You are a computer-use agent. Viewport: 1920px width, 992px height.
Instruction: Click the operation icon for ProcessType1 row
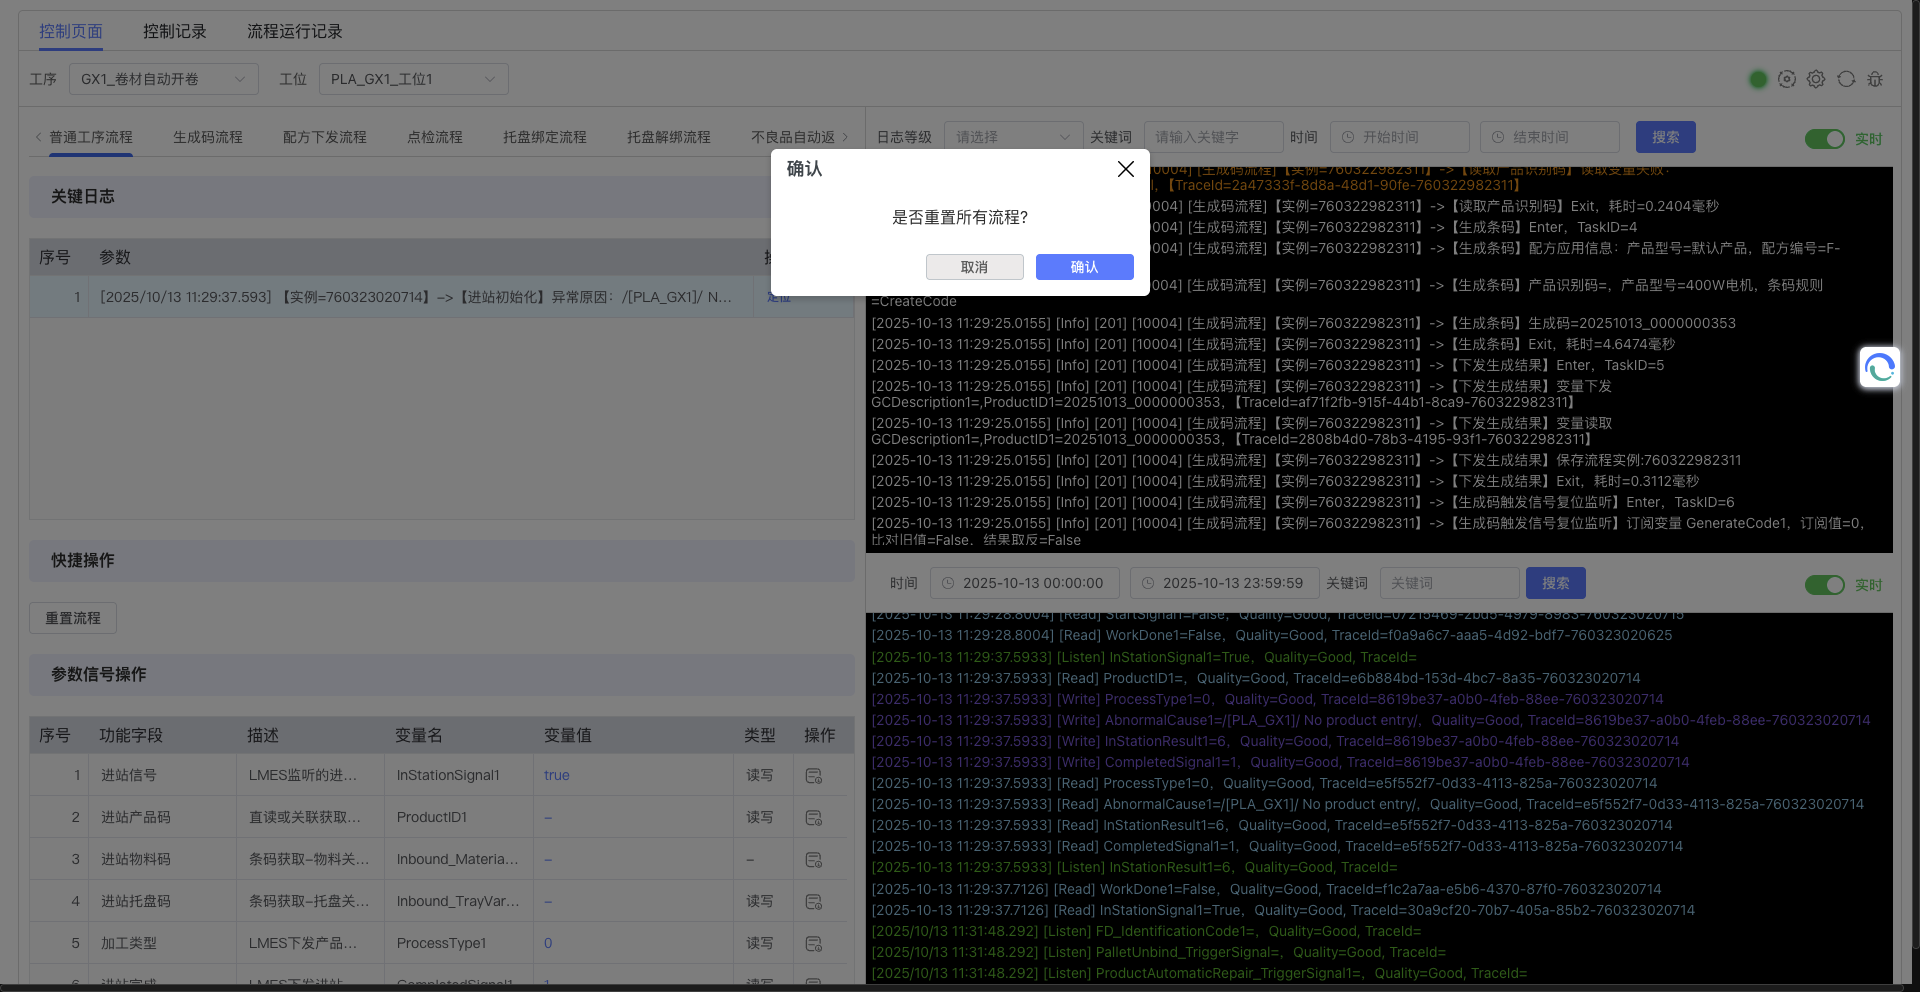814,944
